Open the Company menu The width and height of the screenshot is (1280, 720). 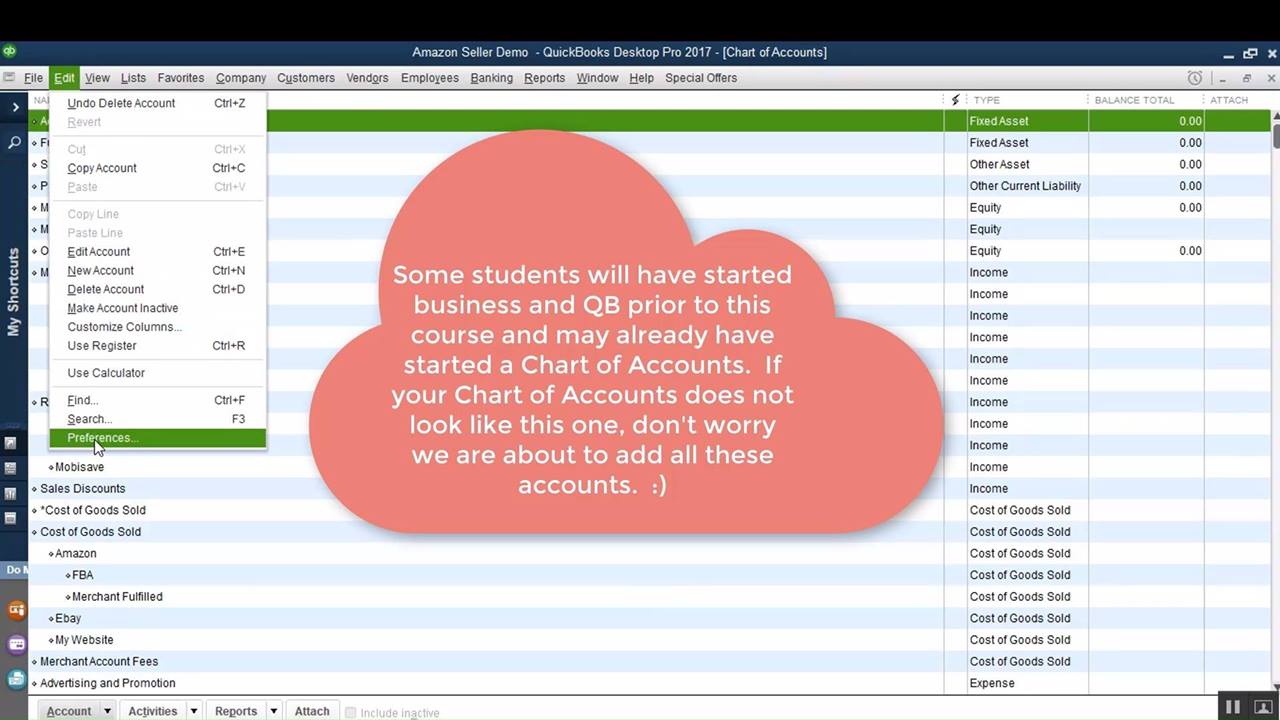241,78
